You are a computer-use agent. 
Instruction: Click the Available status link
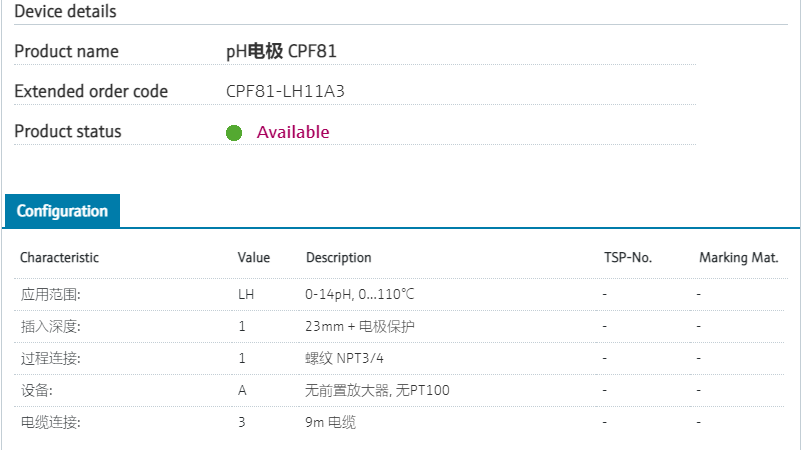[x=292, y=132]
